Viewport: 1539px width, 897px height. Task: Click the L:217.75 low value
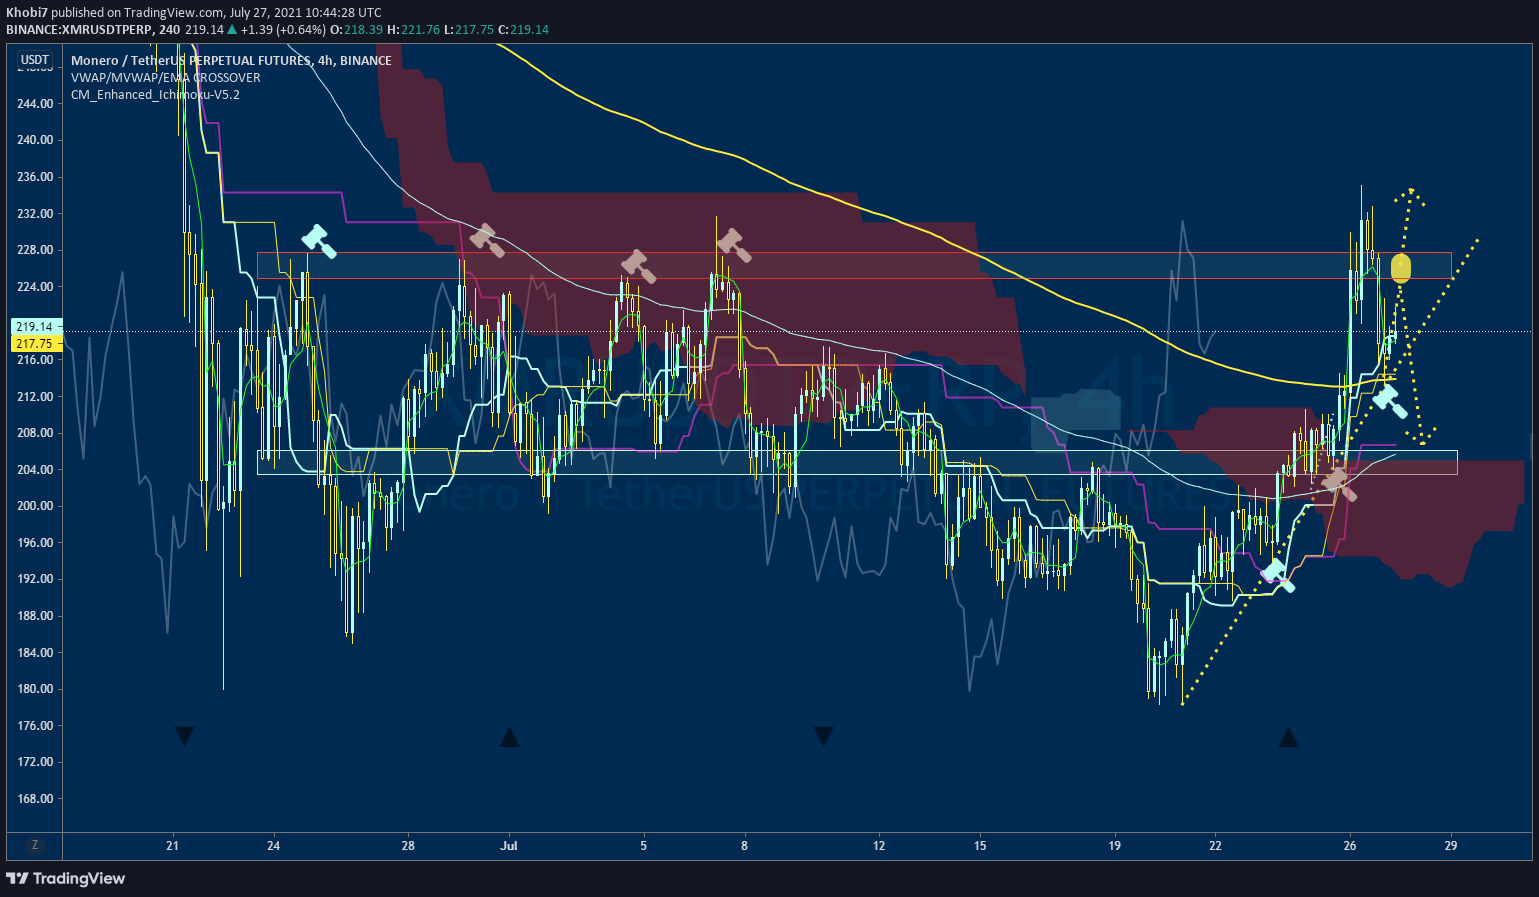pos(469,30)
